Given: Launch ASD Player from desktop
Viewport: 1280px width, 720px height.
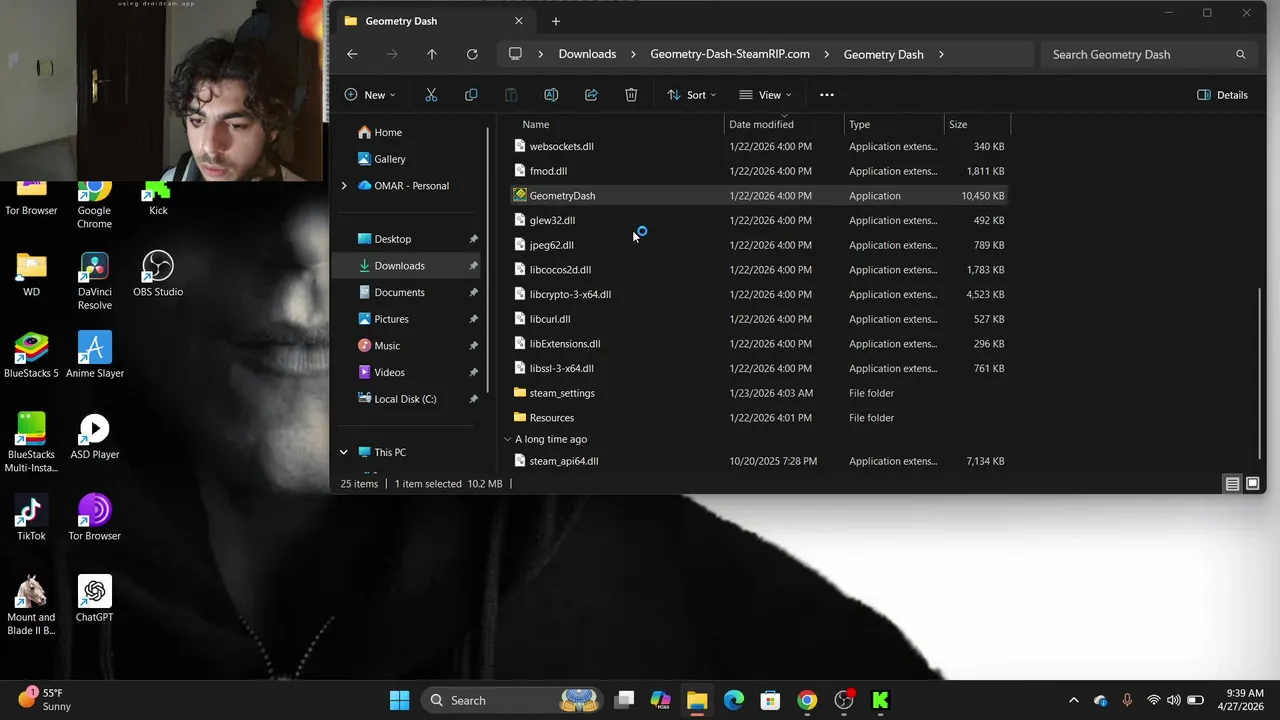Looking at the screenshot, I should [95, 436].
